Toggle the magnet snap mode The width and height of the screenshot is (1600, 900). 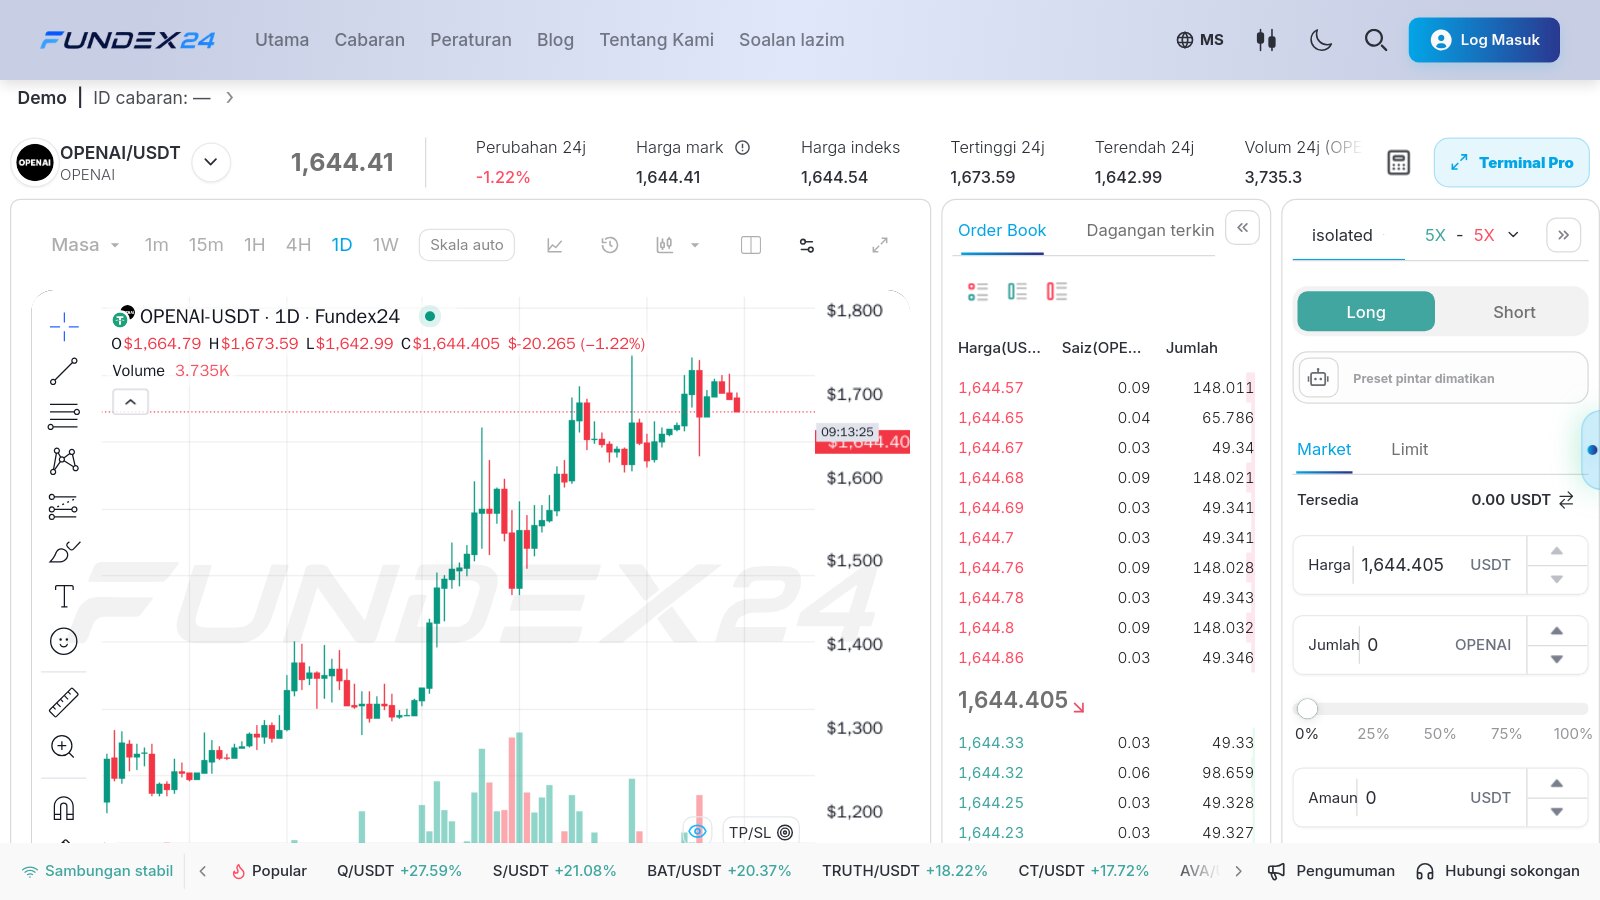pyautogui.click(x=64, y=807)
